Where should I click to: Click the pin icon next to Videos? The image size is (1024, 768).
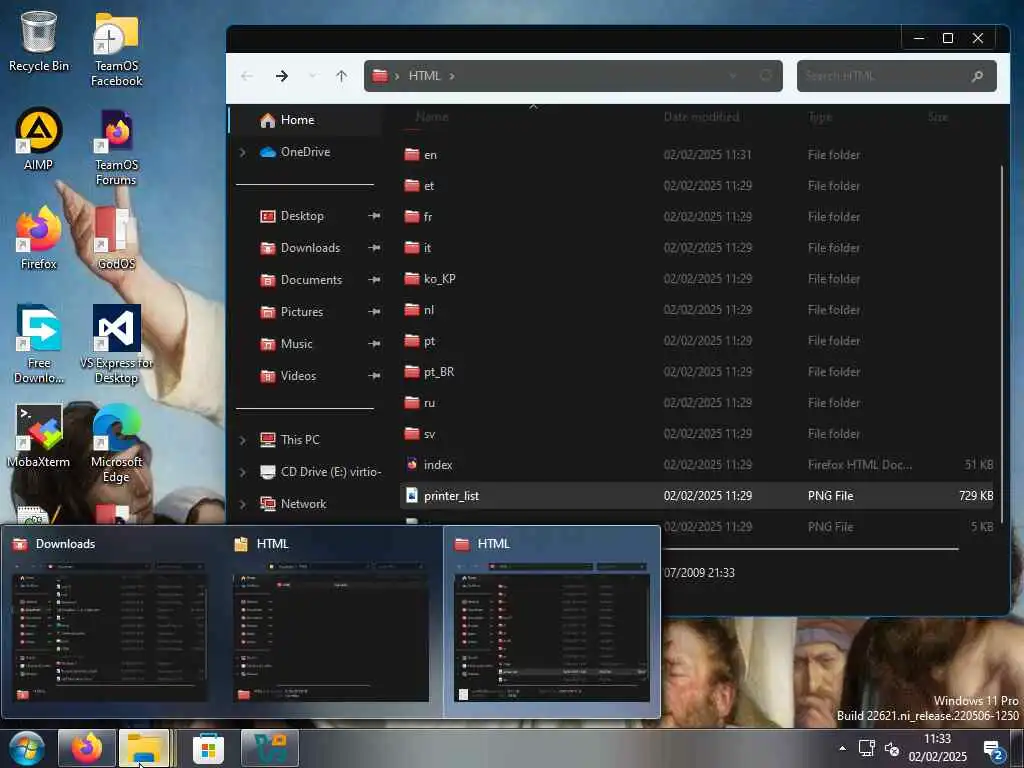[x=374, y=376]
